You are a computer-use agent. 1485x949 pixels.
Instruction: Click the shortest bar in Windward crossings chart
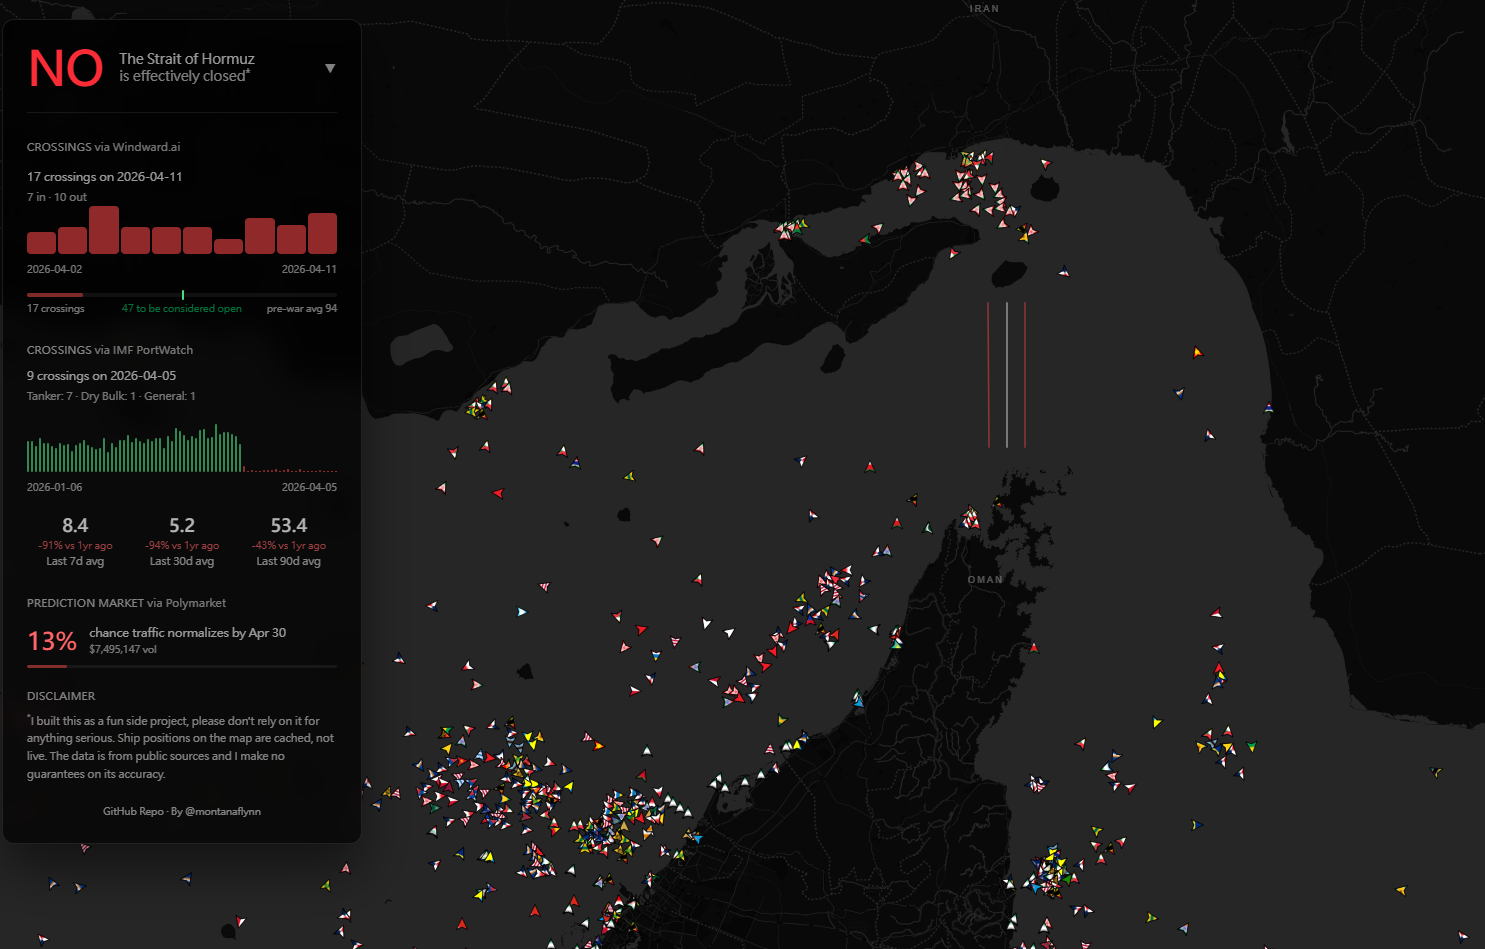(228, 246)
